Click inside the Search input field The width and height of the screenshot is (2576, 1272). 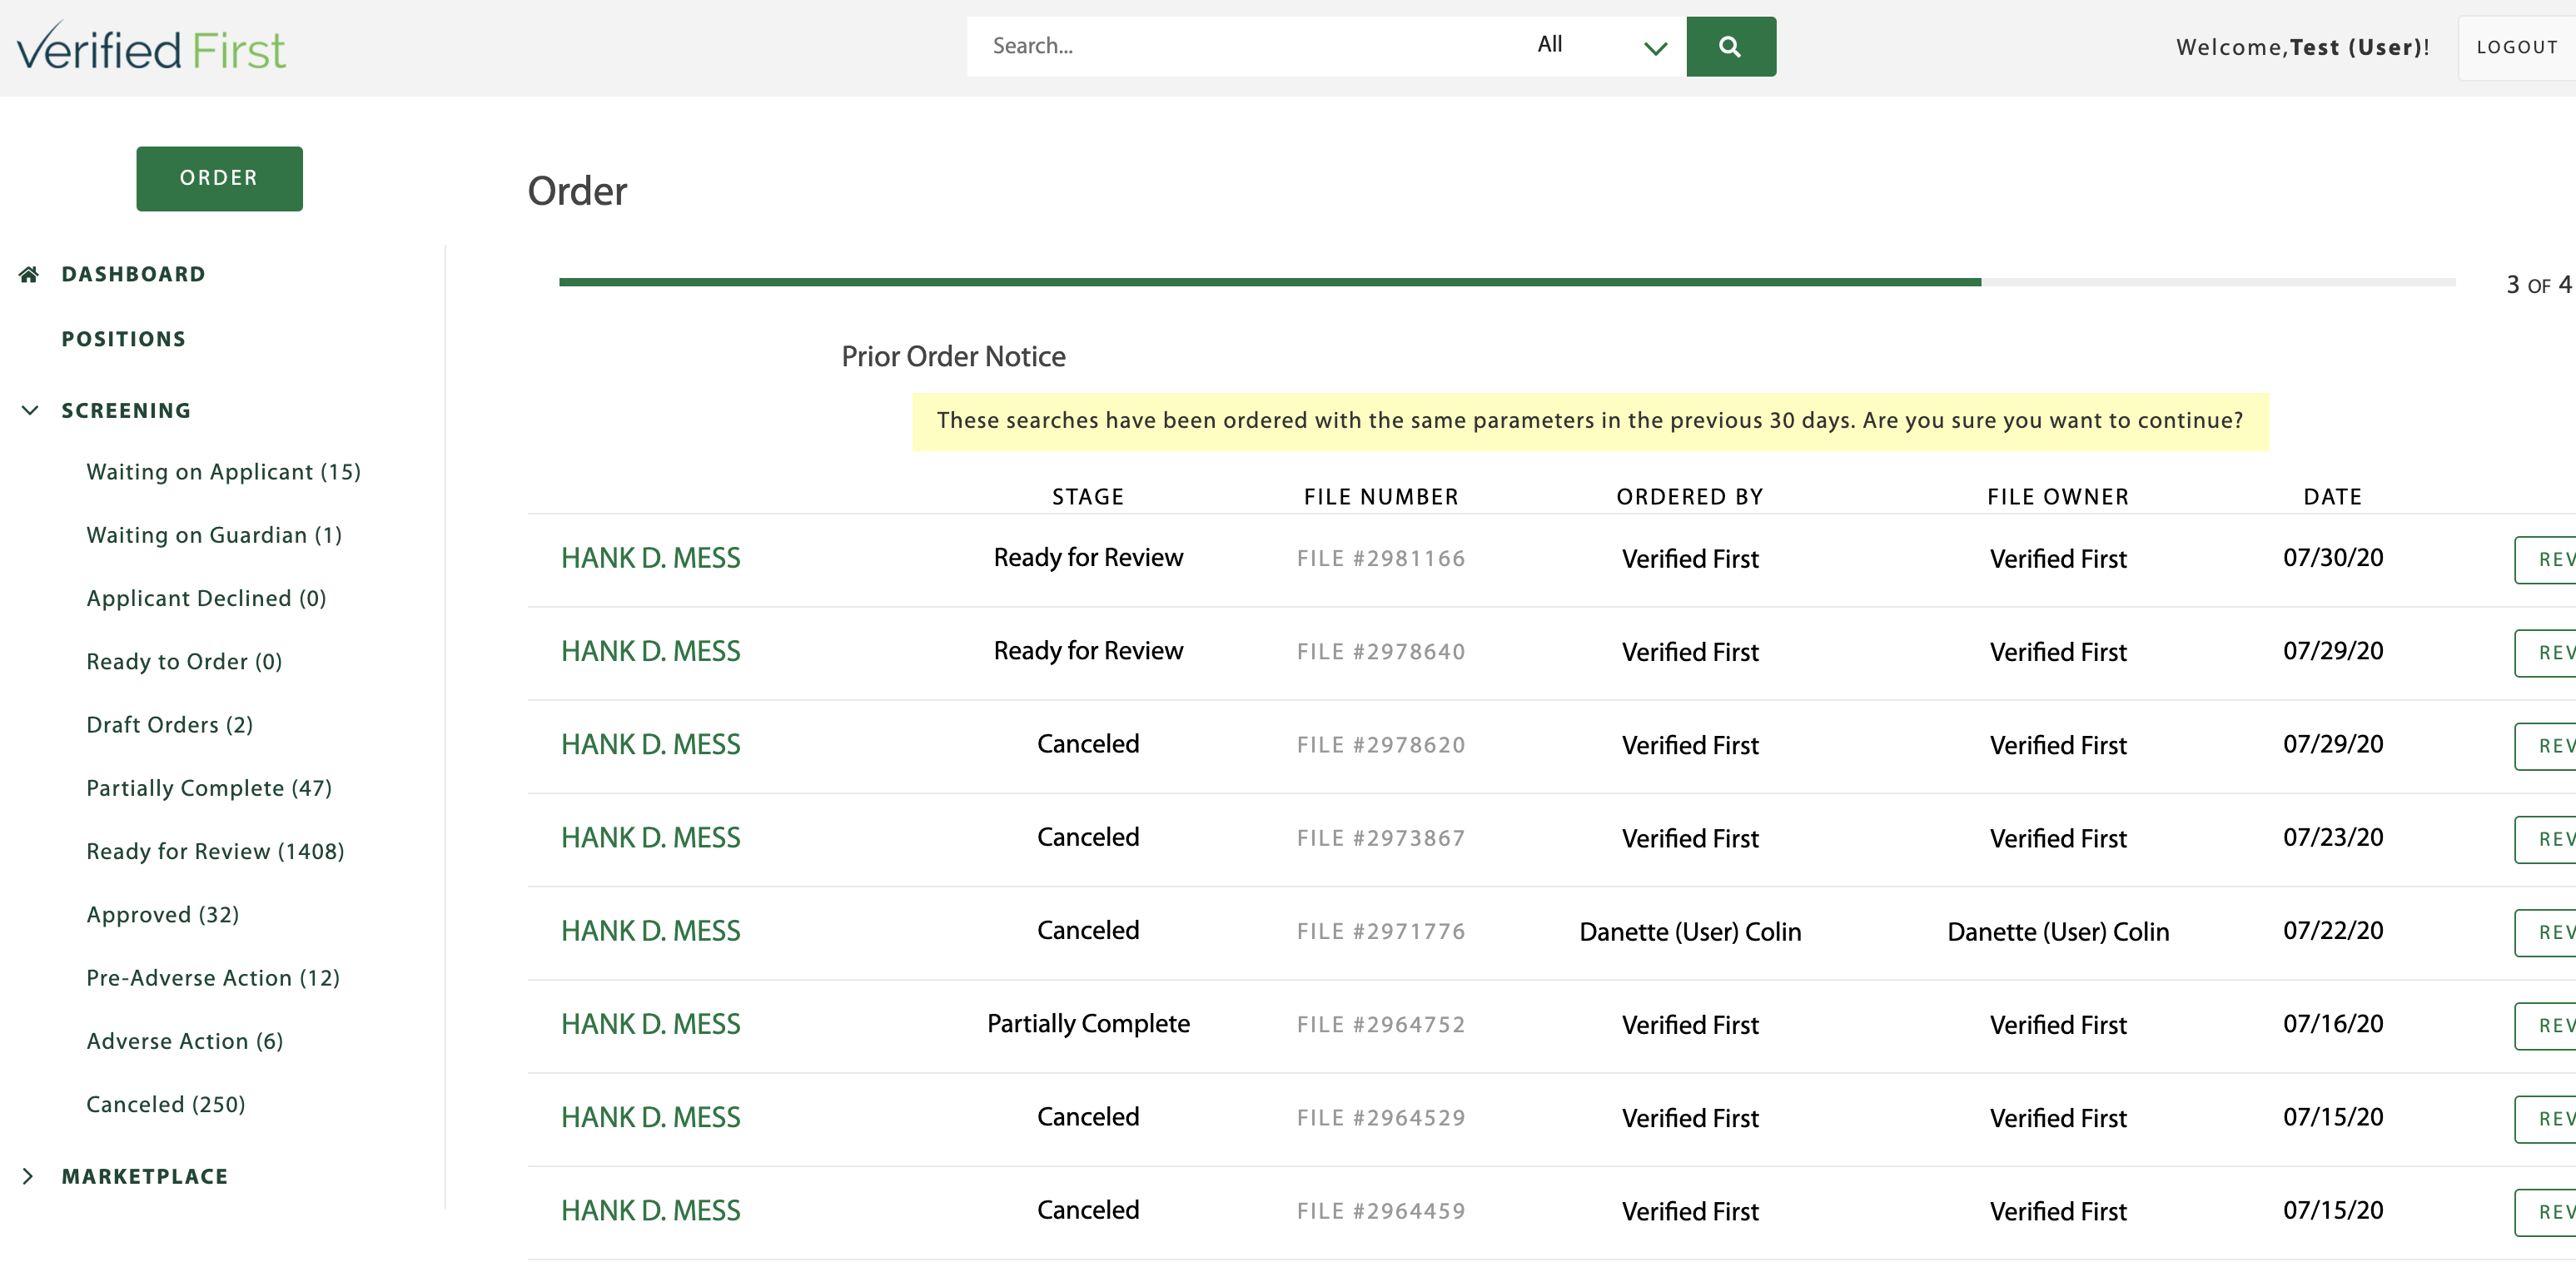1240,46
